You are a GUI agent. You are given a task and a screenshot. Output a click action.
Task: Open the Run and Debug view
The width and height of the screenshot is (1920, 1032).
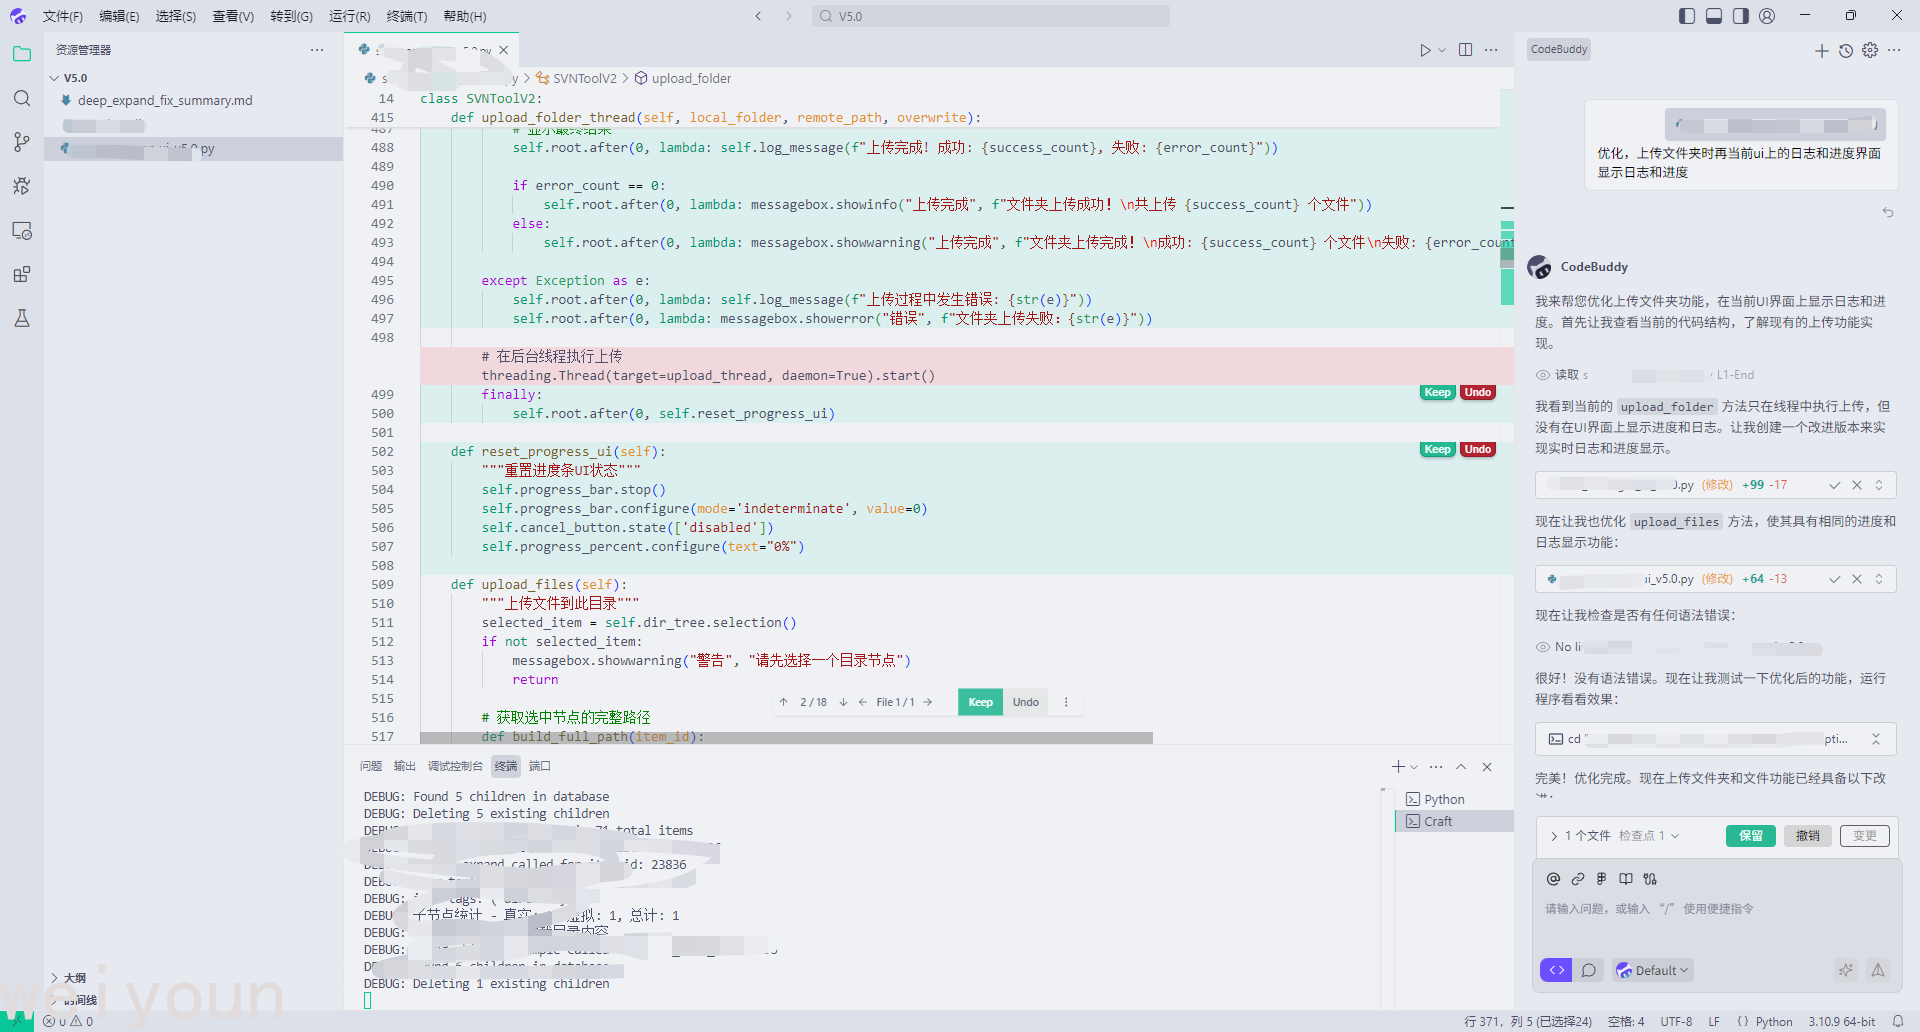point(22,186)
